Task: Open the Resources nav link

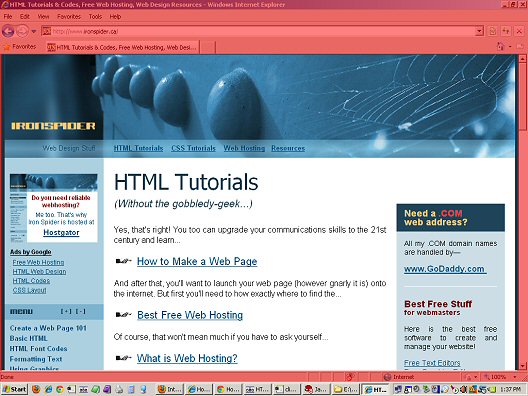Action: pyautogui.click(x=288, y=148)
